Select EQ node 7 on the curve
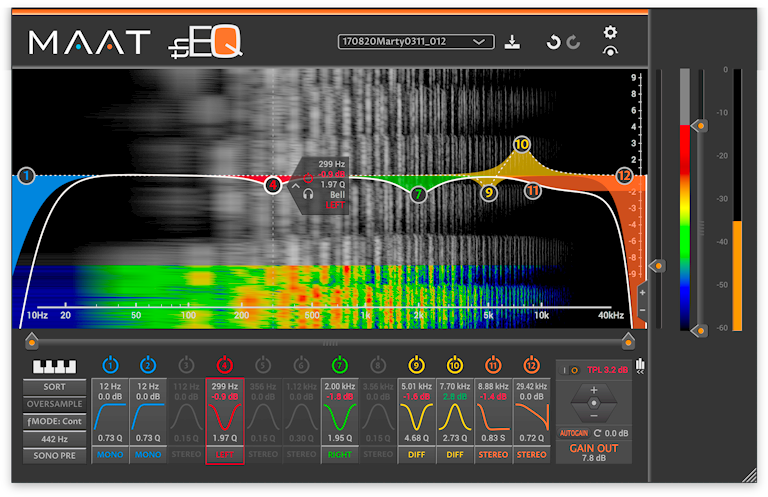Viewport: 768px width, 497px height. click(418, 195)
